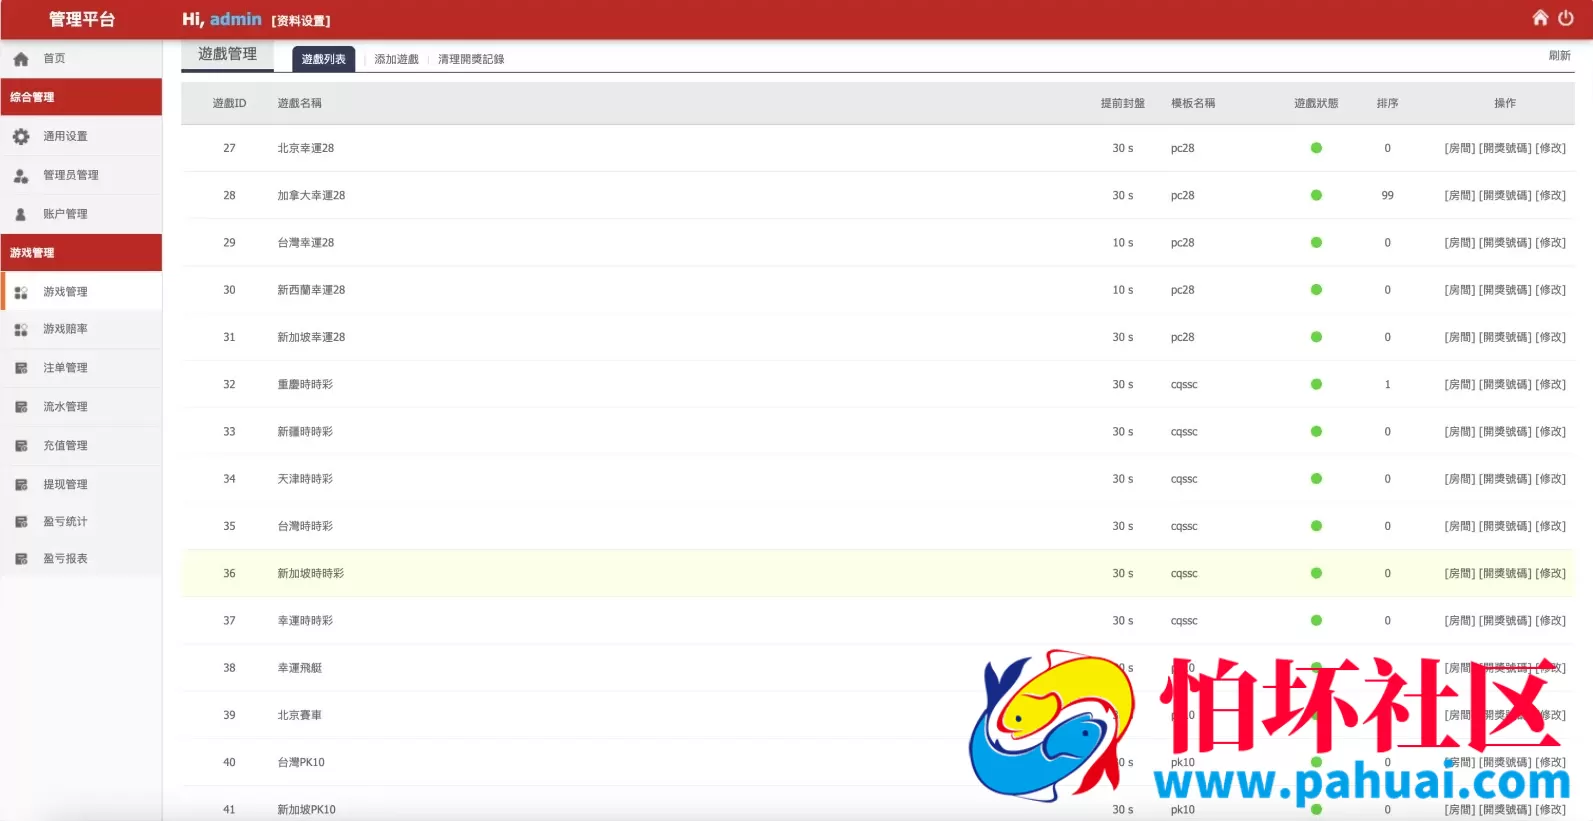Click the 通用设置 gear icon
Screen dimensions: 1593x821
[x=21, y=137]
